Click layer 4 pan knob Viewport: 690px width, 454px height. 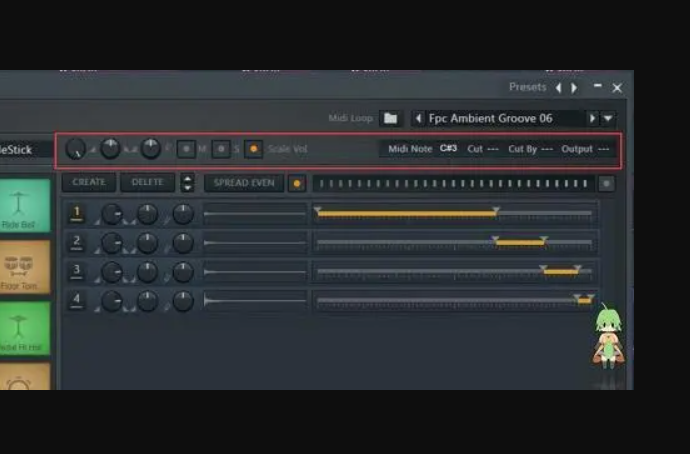(147, 301)
